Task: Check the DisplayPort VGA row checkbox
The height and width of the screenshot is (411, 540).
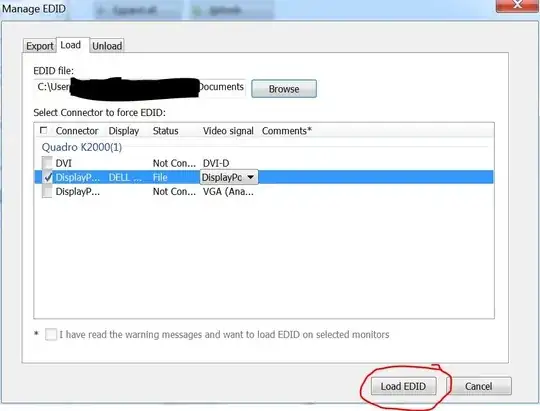Action: [x=47, y=192]
